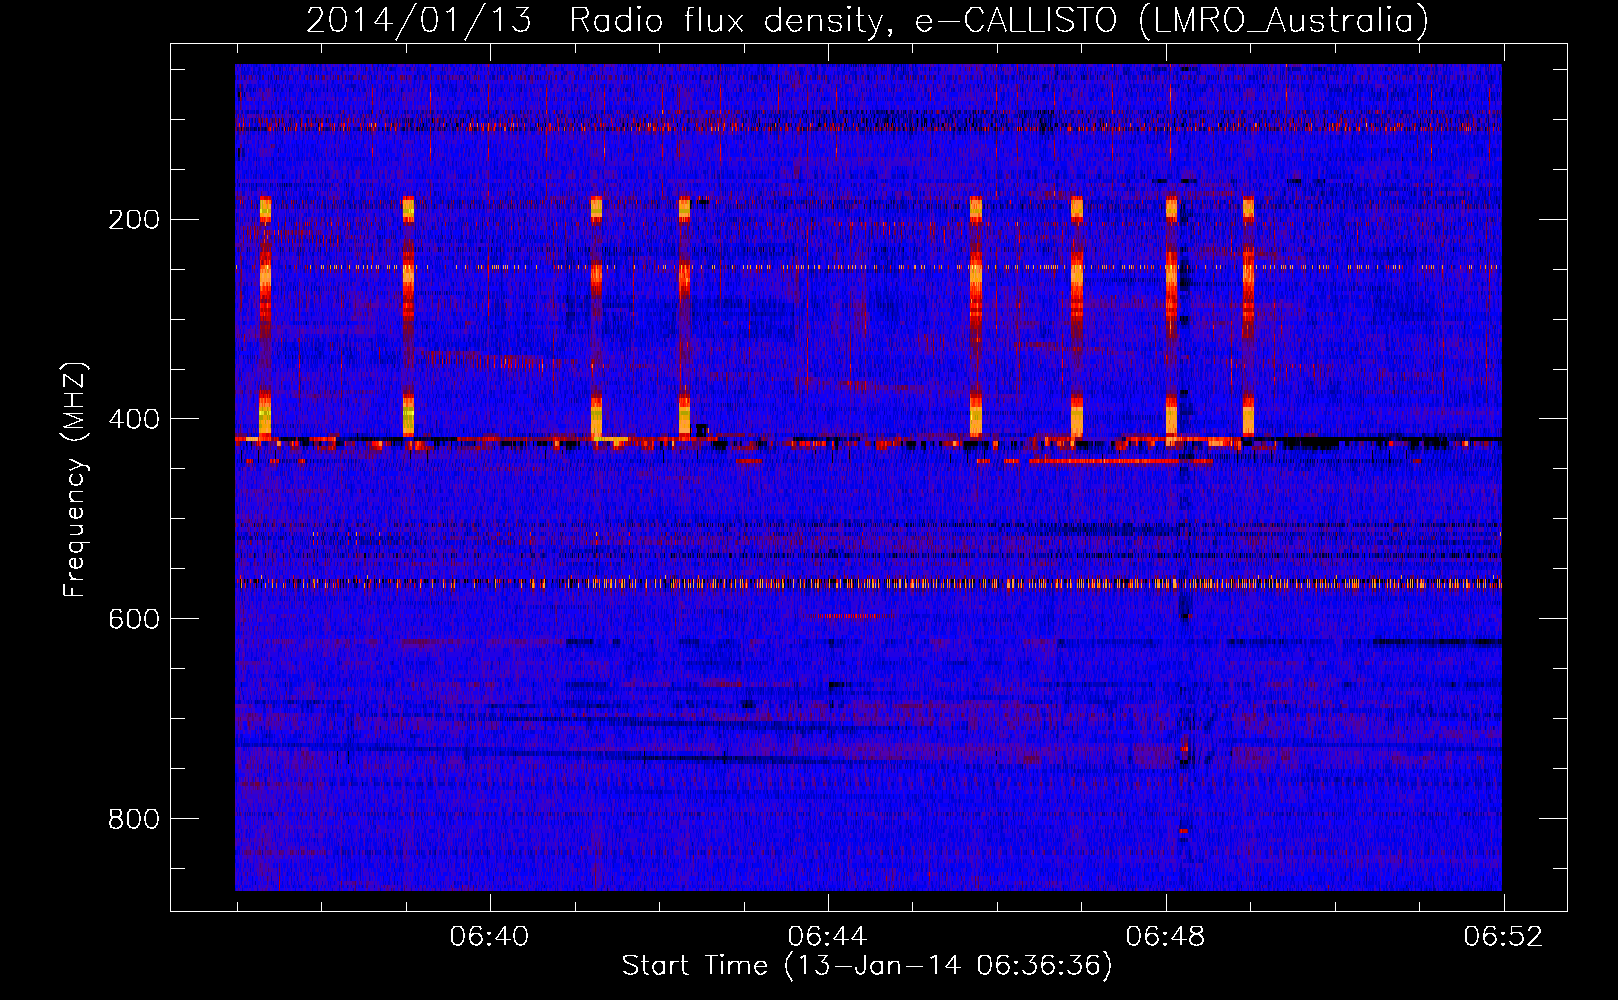The width and height of the screenshot is (1618, 1000).
Task: Click the 06:52 time tick label
Action: [x=1503, y=937]
